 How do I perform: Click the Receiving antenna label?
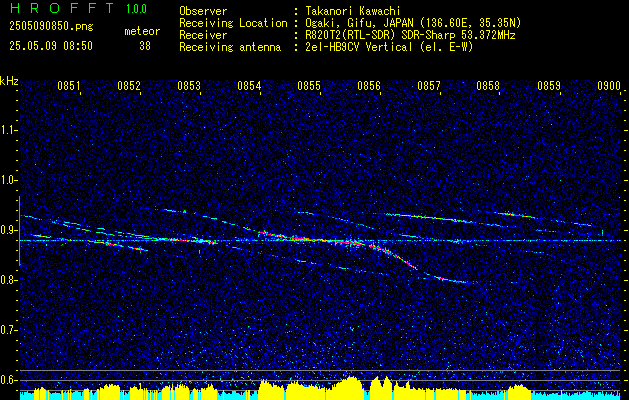coord(230,47)
